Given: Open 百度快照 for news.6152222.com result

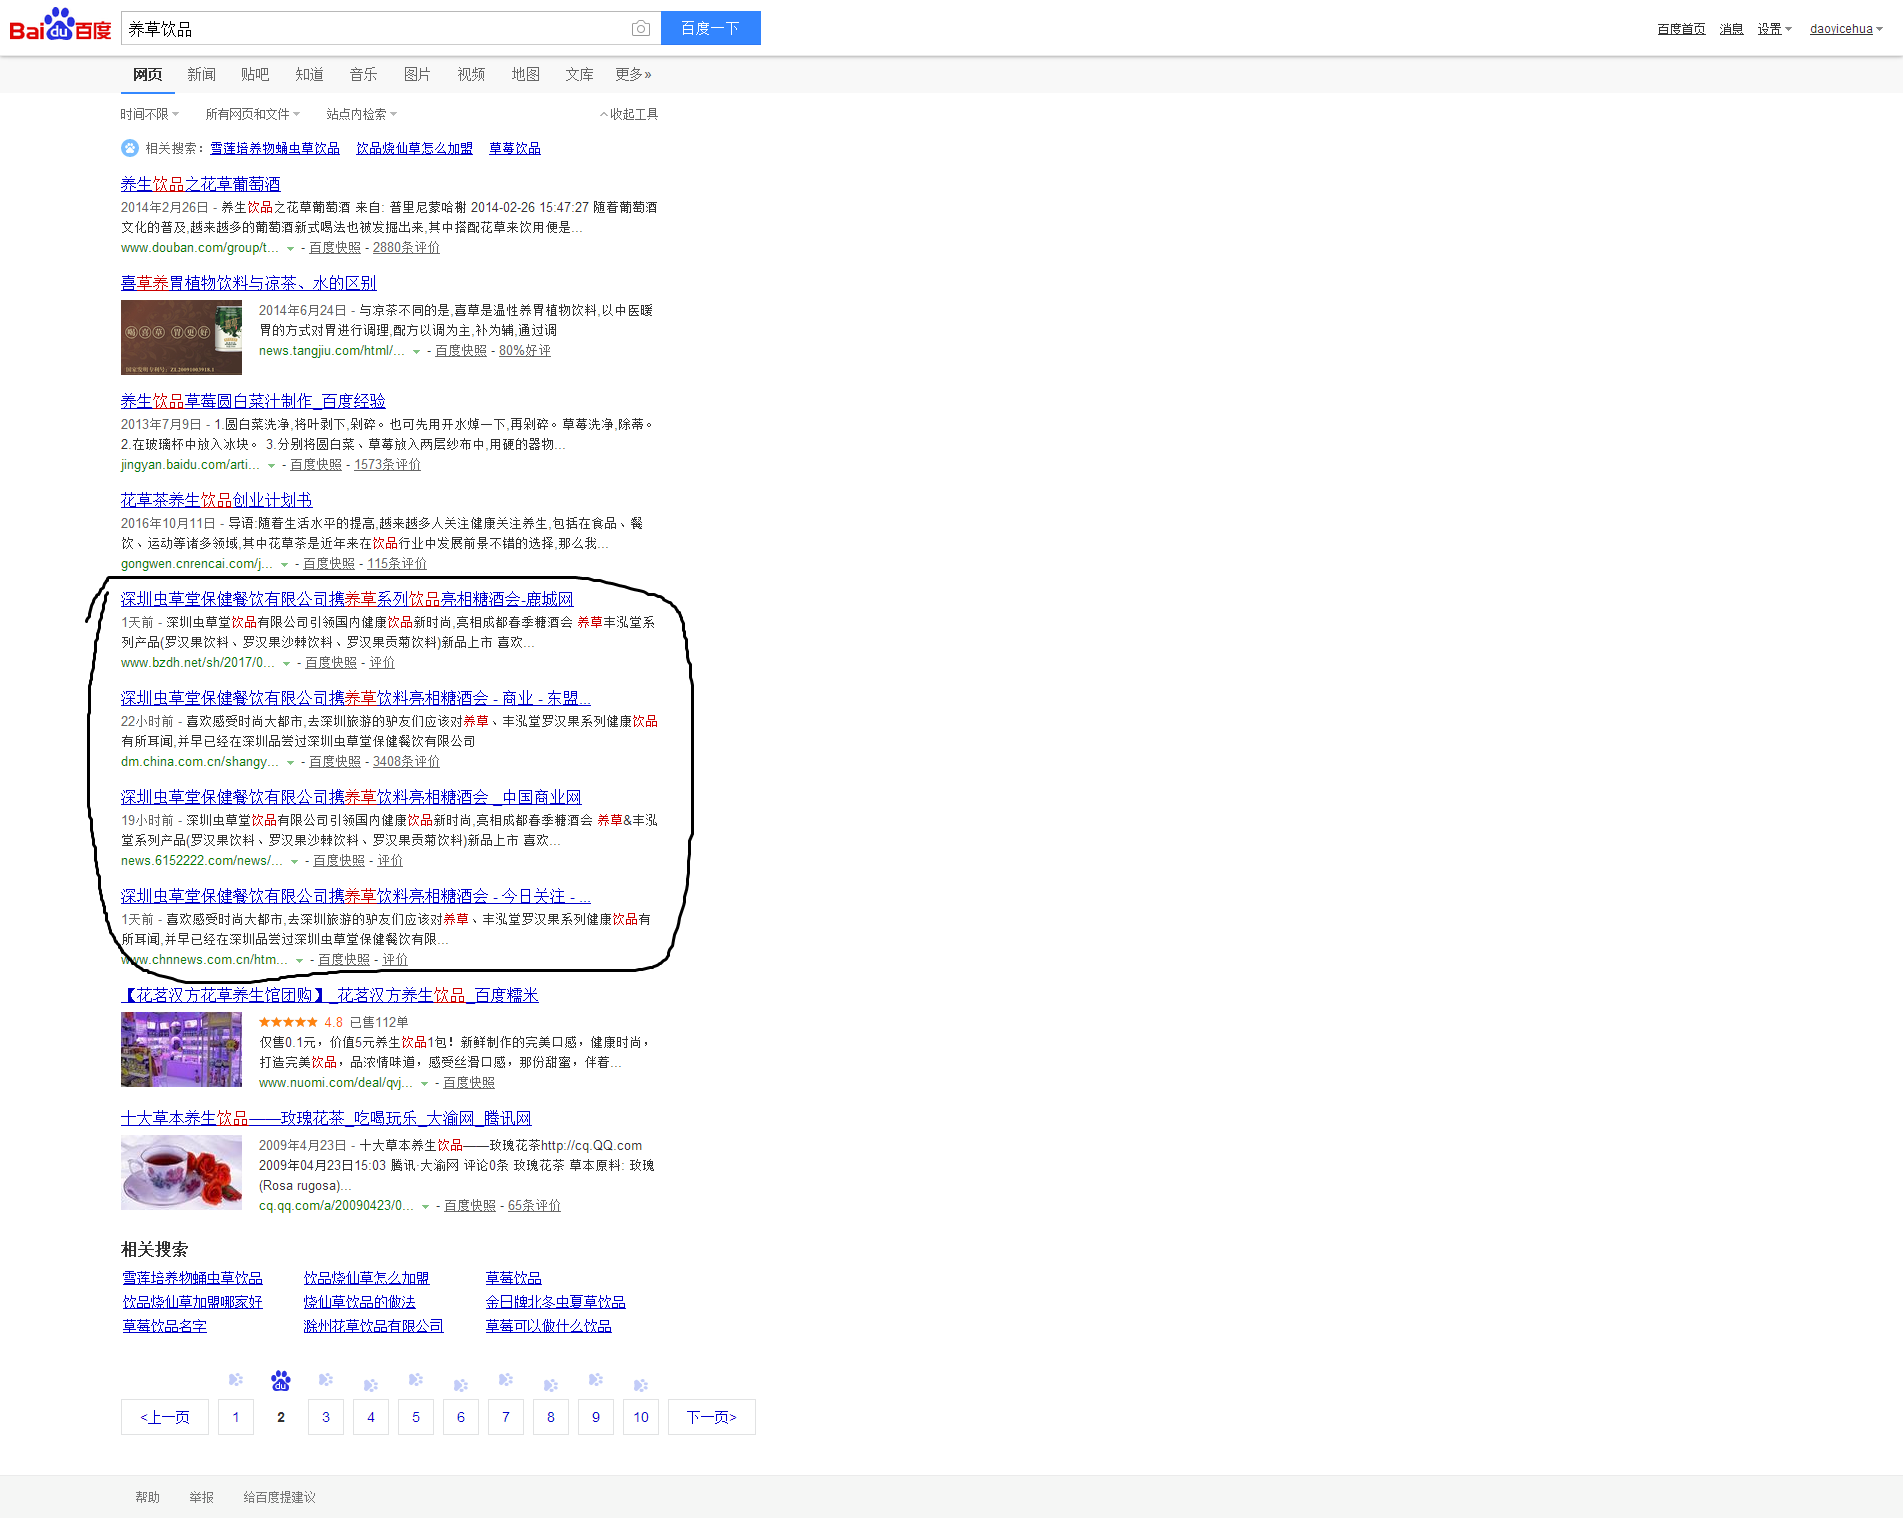Looking at the screenshot, I should tap(339, 861).
